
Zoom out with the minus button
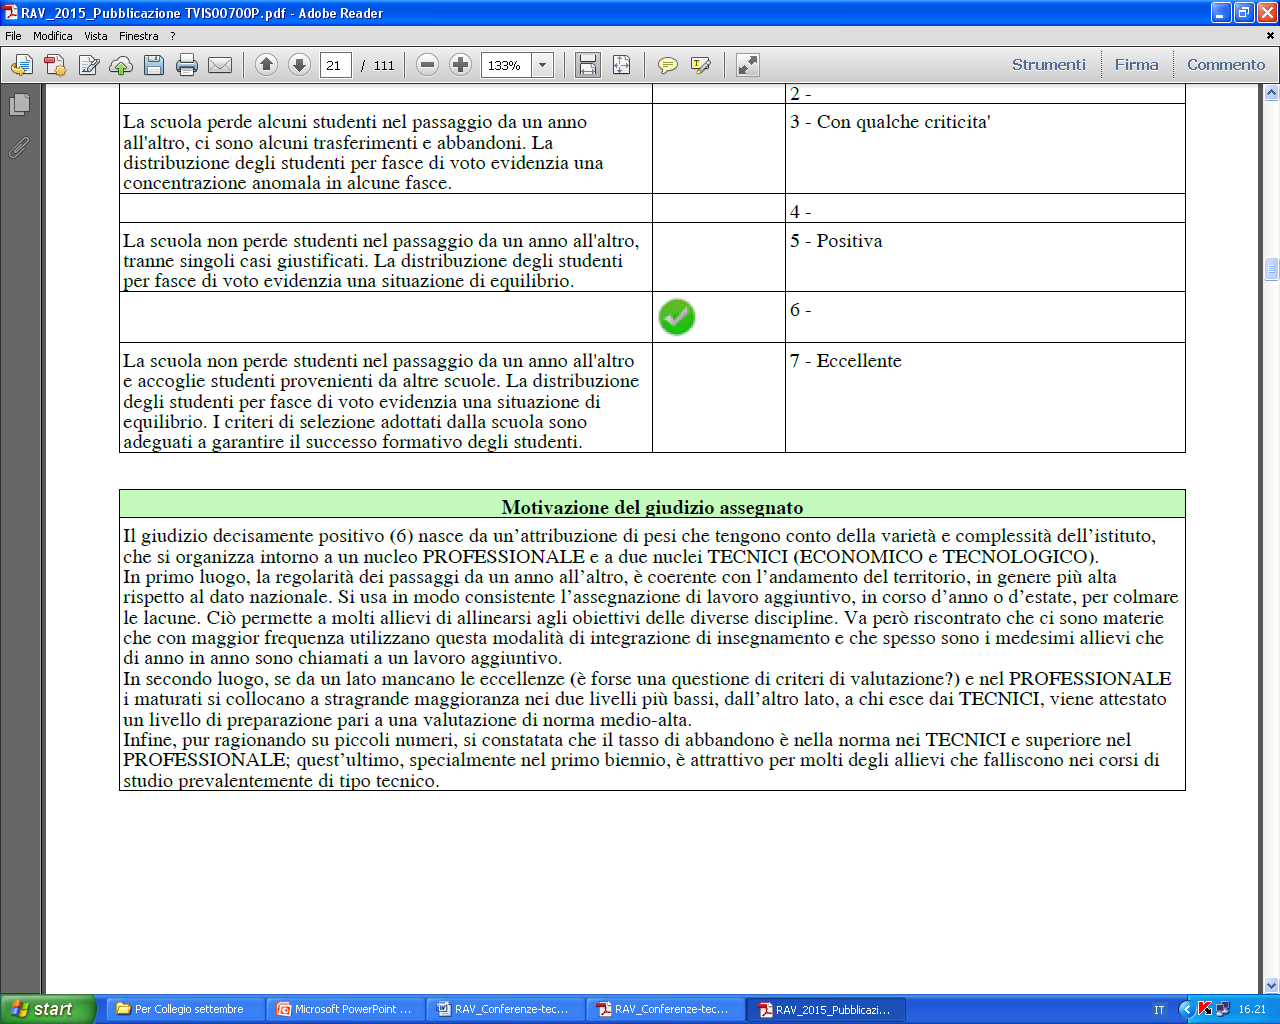point(427,65)
